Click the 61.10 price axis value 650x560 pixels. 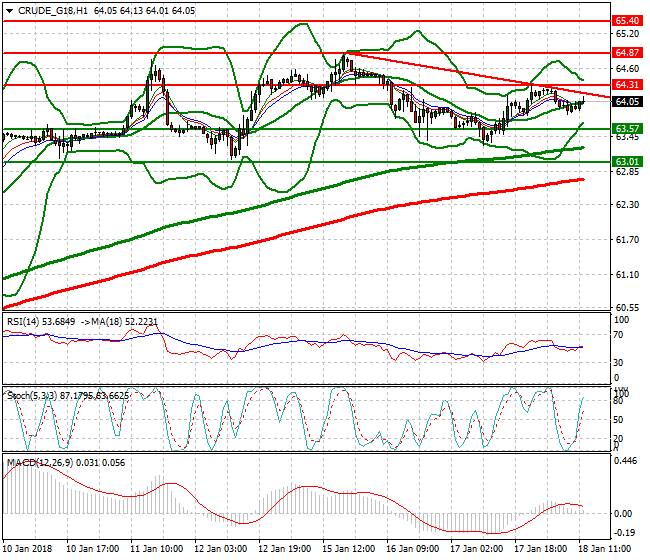point(627,275)
